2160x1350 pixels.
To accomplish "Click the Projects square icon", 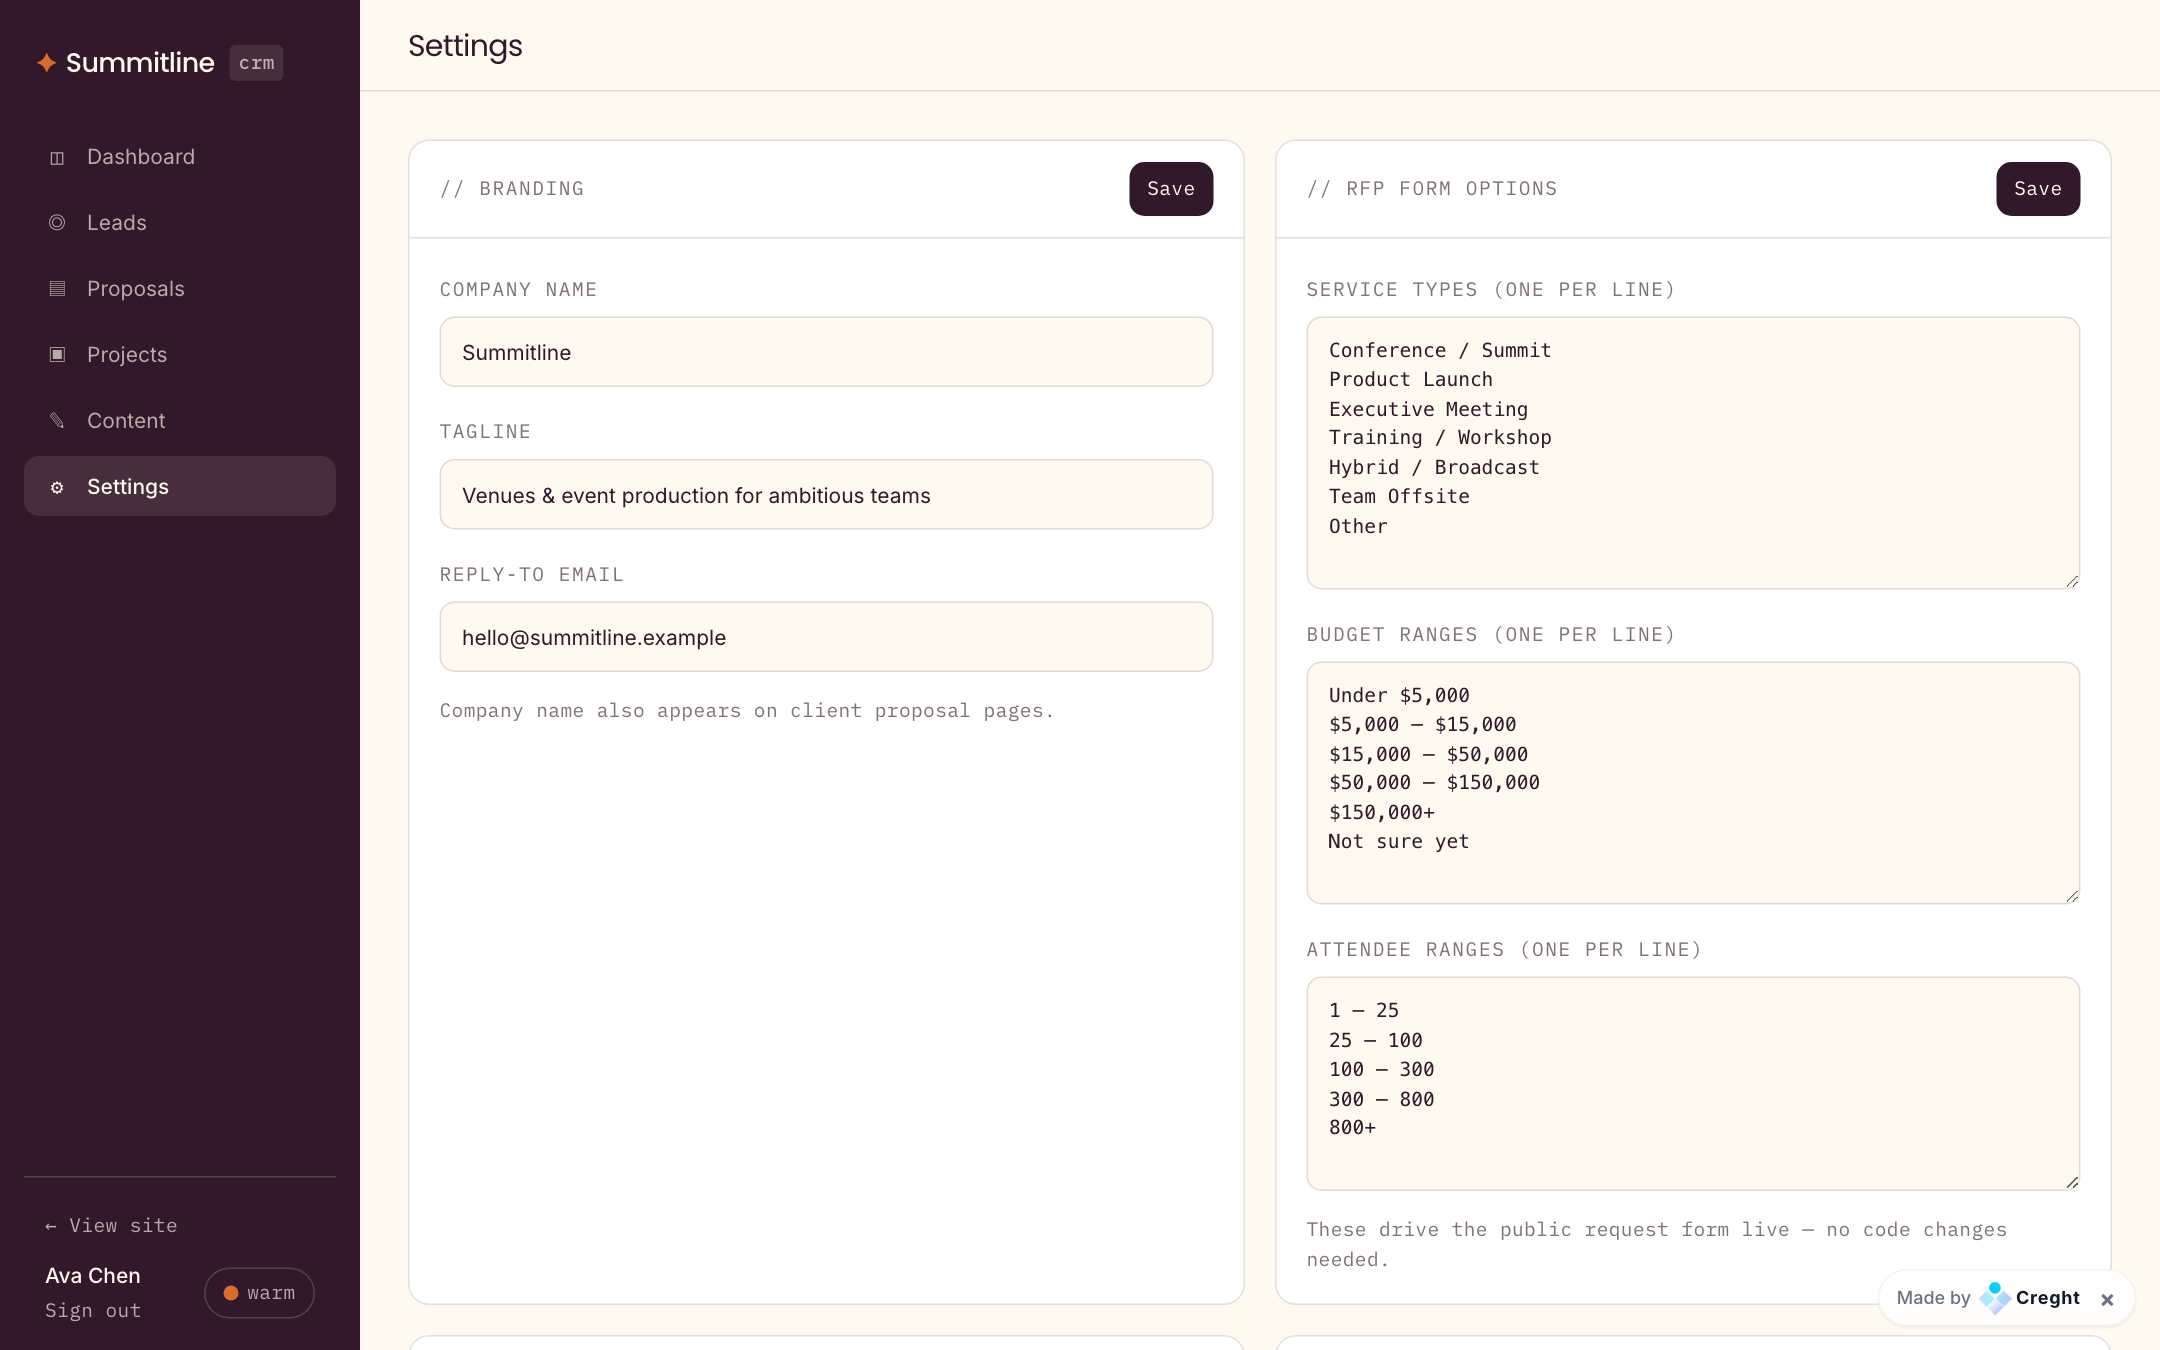I will (x=57, y=355).
